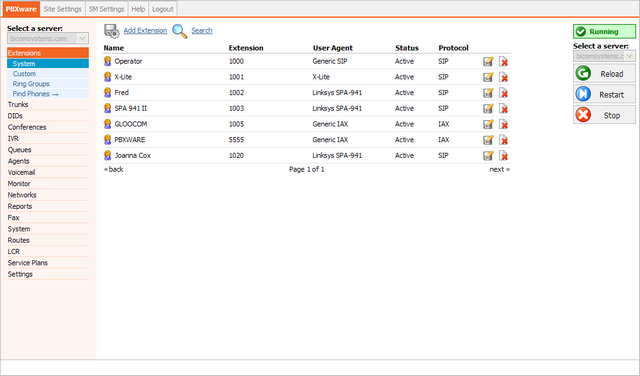Screen dimensions: 640x376
Task: Open the SM Settings tab
Action: coord(107,9)
